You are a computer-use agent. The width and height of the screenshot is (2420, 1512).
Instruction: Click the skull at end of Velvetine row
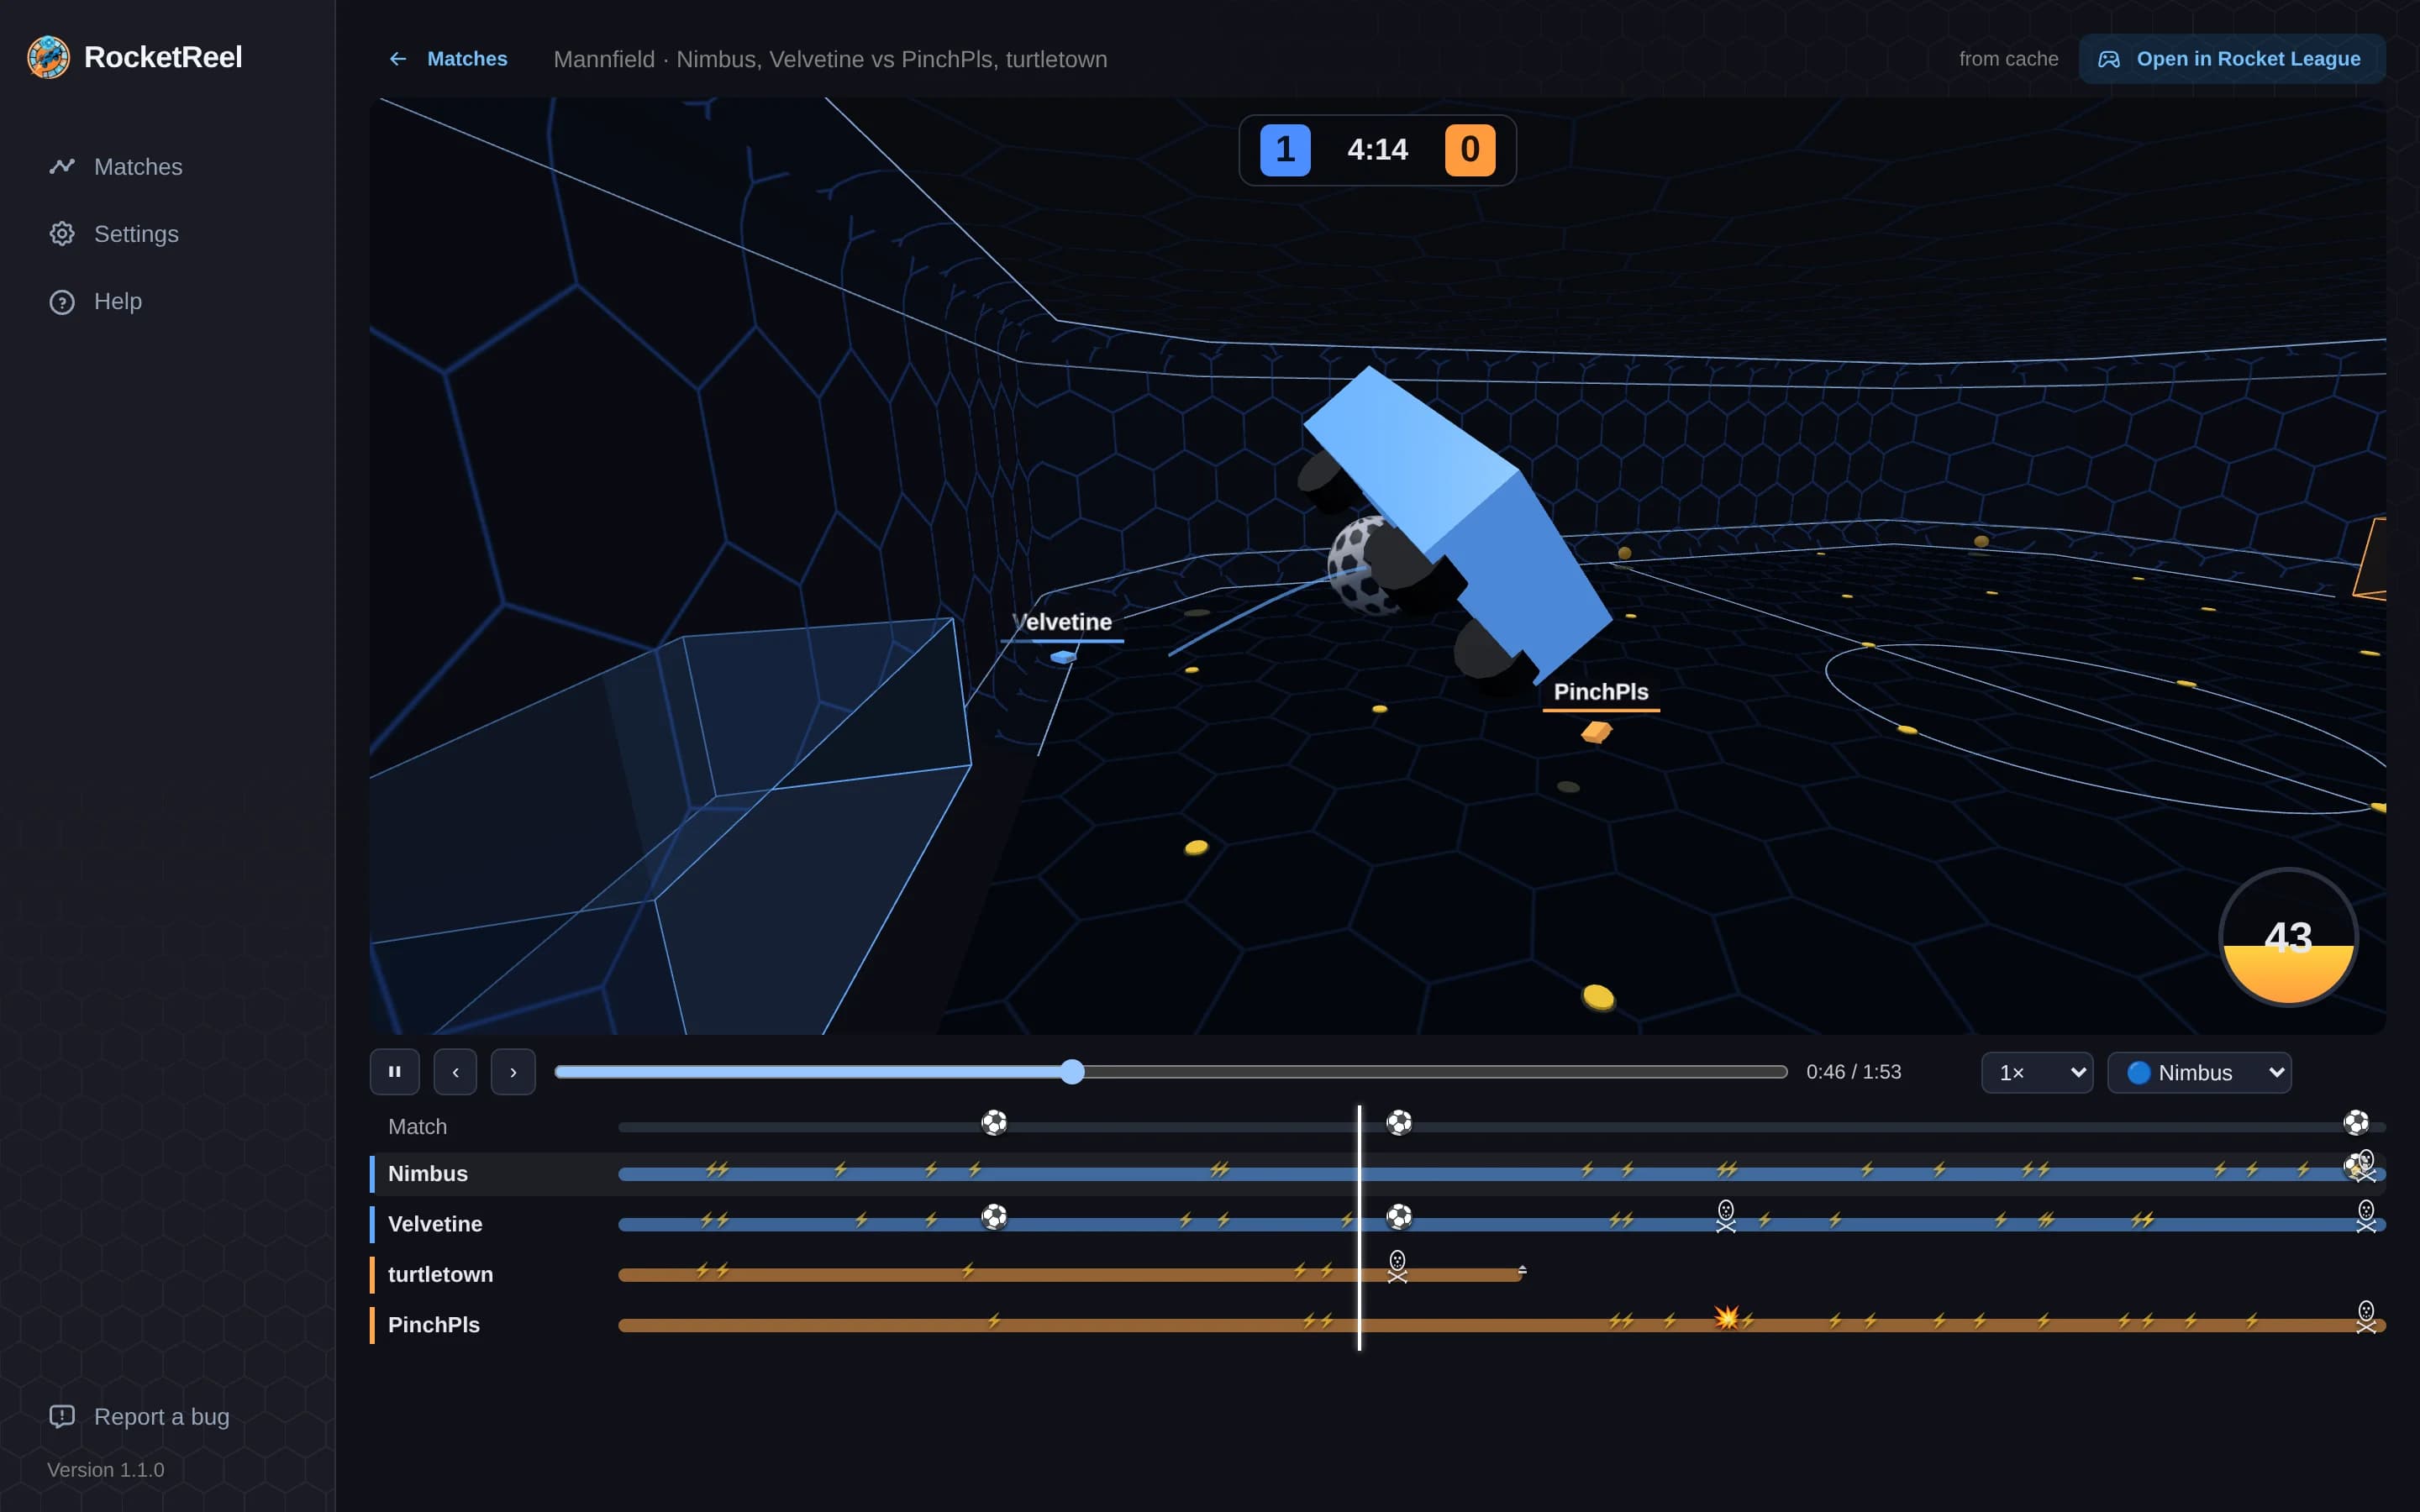coord(2366,1216)
